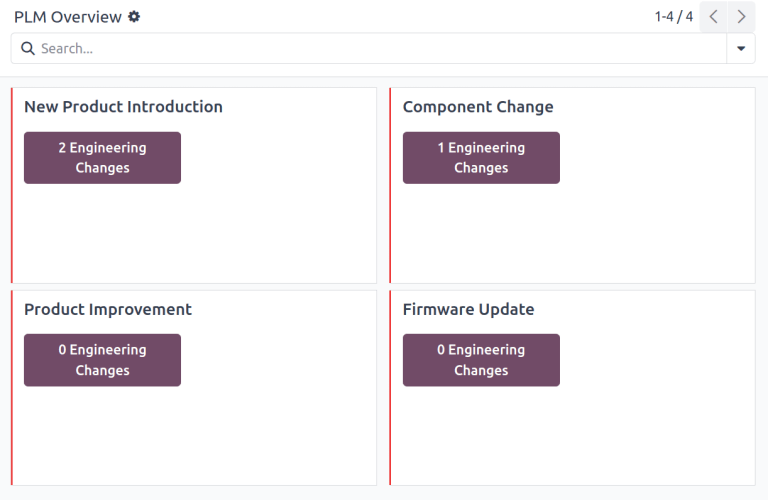Open the Firmware Update title
Screen dimensions: 768x500
click(468, 309)
